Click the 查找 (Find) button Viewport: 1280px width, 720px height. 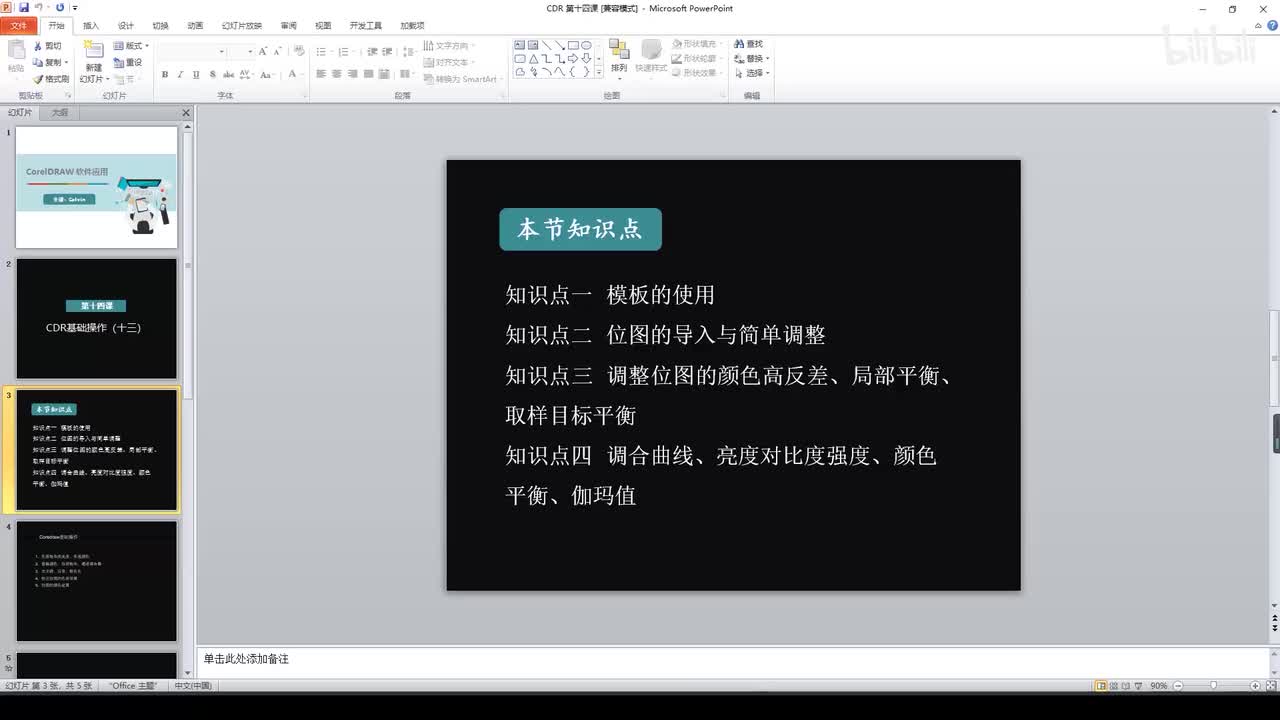748,44
